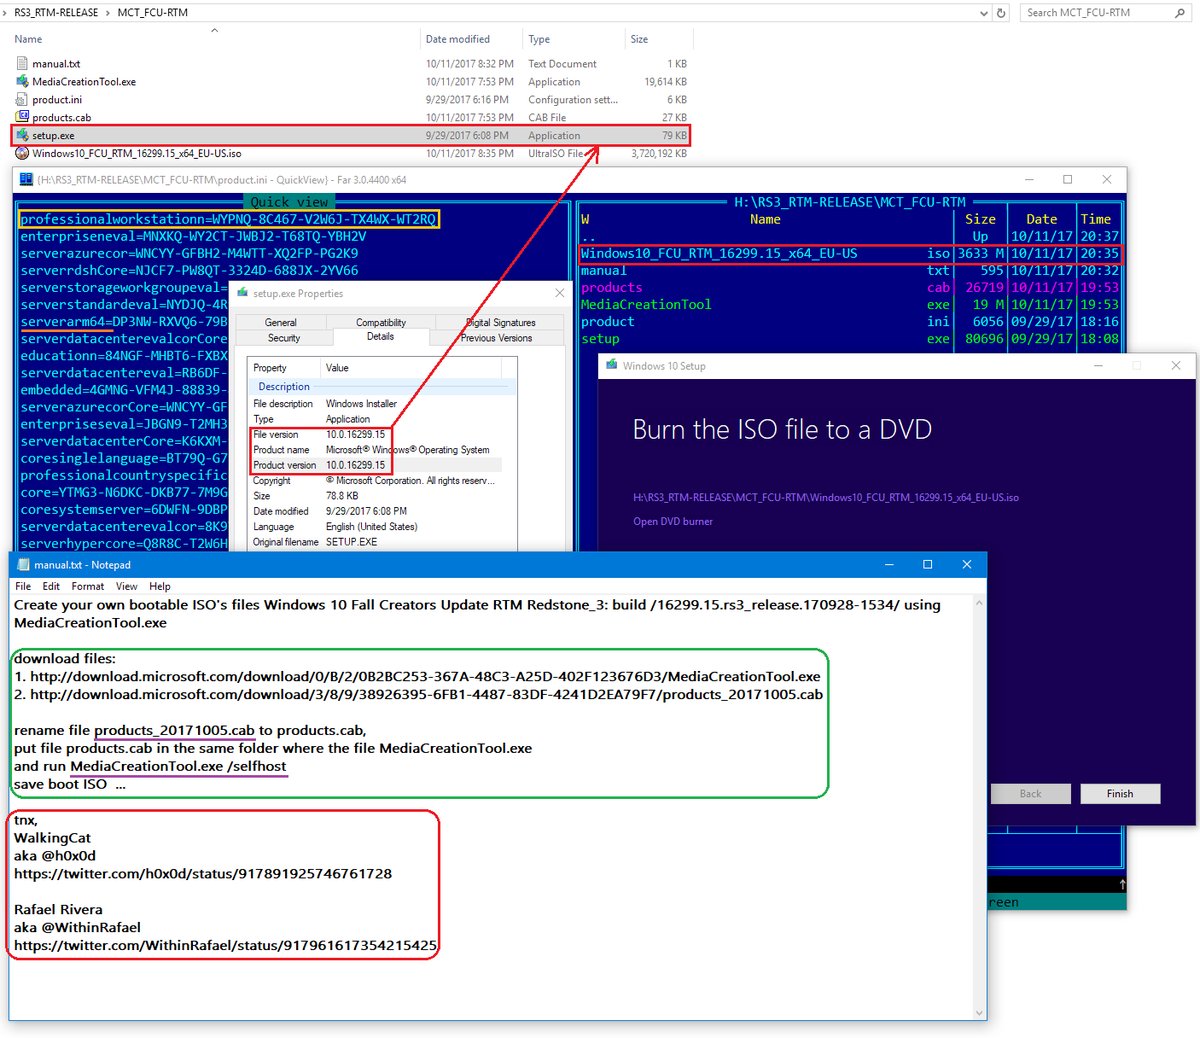Click serverarm64 key line in QuickView
This screenshot has height=1038, width=1200.
point(124,322)
